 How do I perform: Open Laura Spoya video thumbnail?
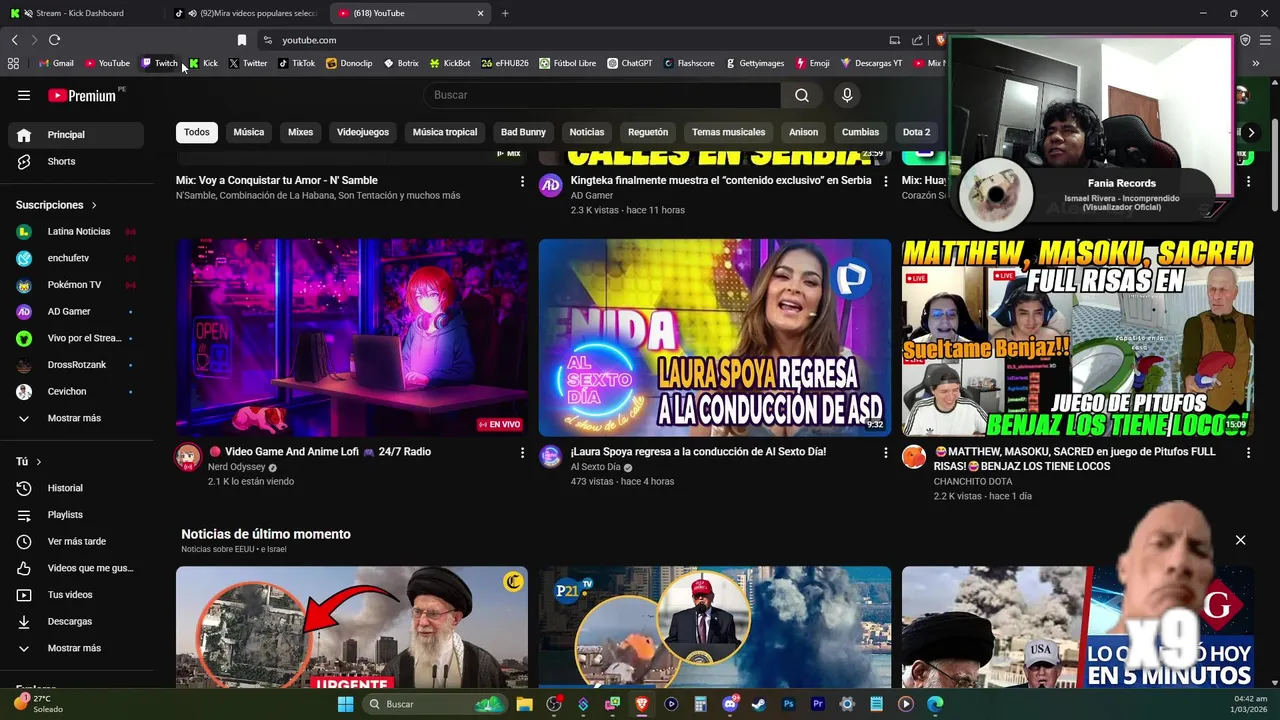coord(714,338)
